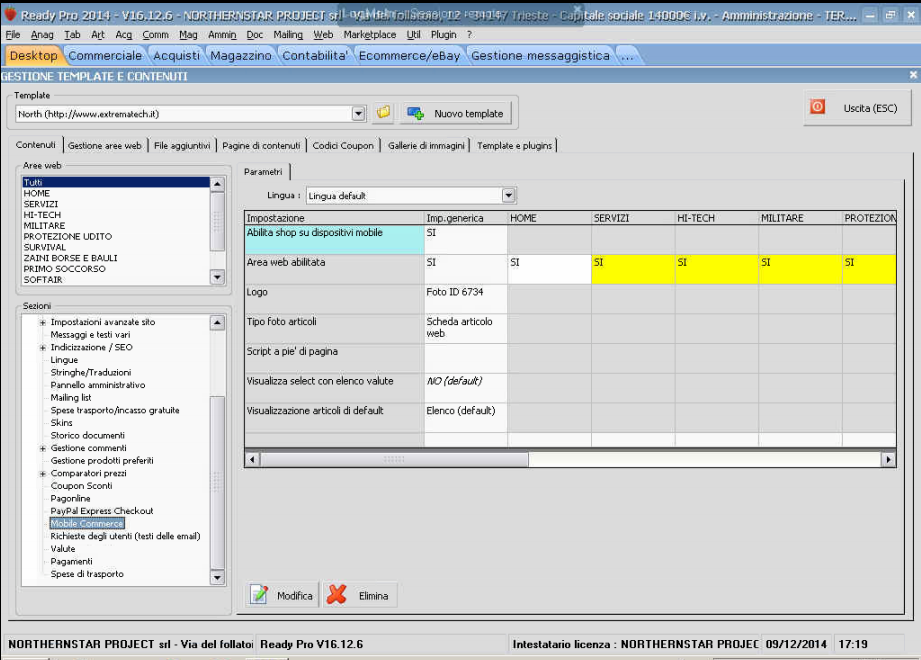Select PayPal Express Checkout in Sezioni

(102, 511)
